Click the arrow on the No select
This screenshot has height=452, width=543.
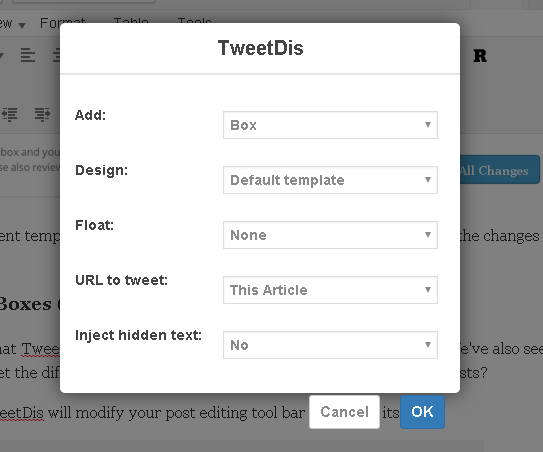428,345
